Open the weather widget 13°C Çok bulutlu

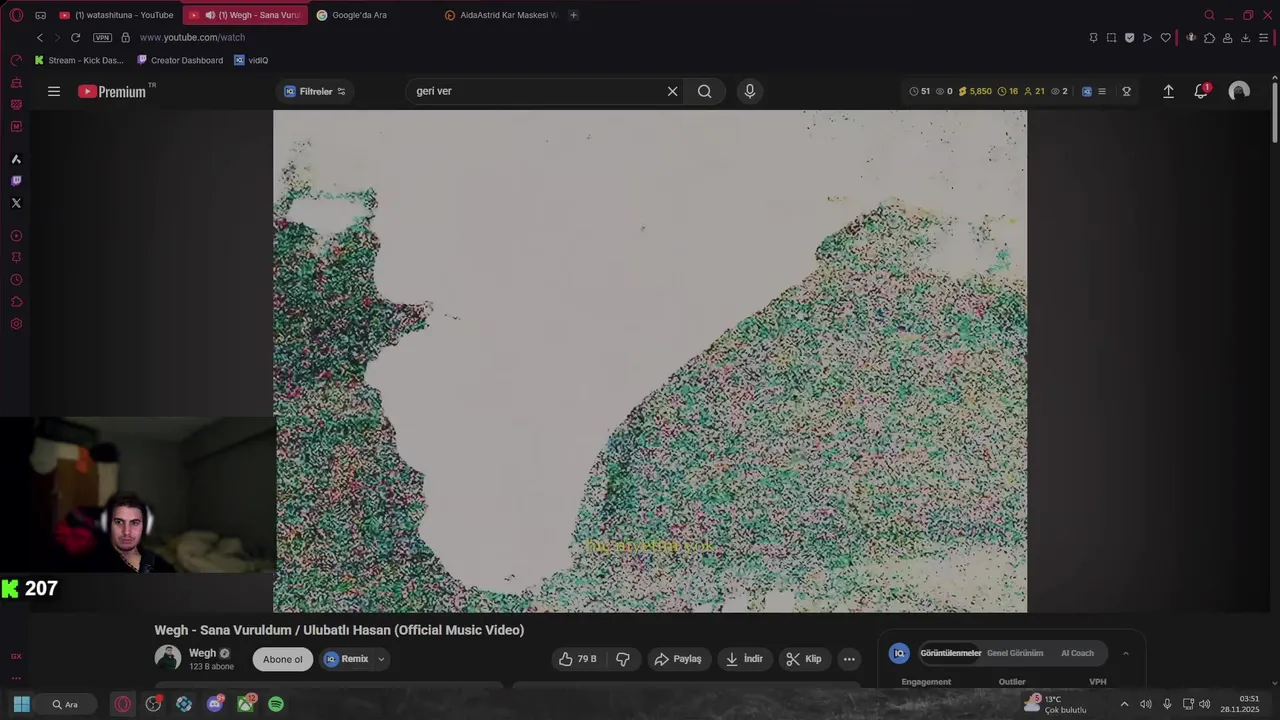pyautogui.click(x=1056, y=704)
